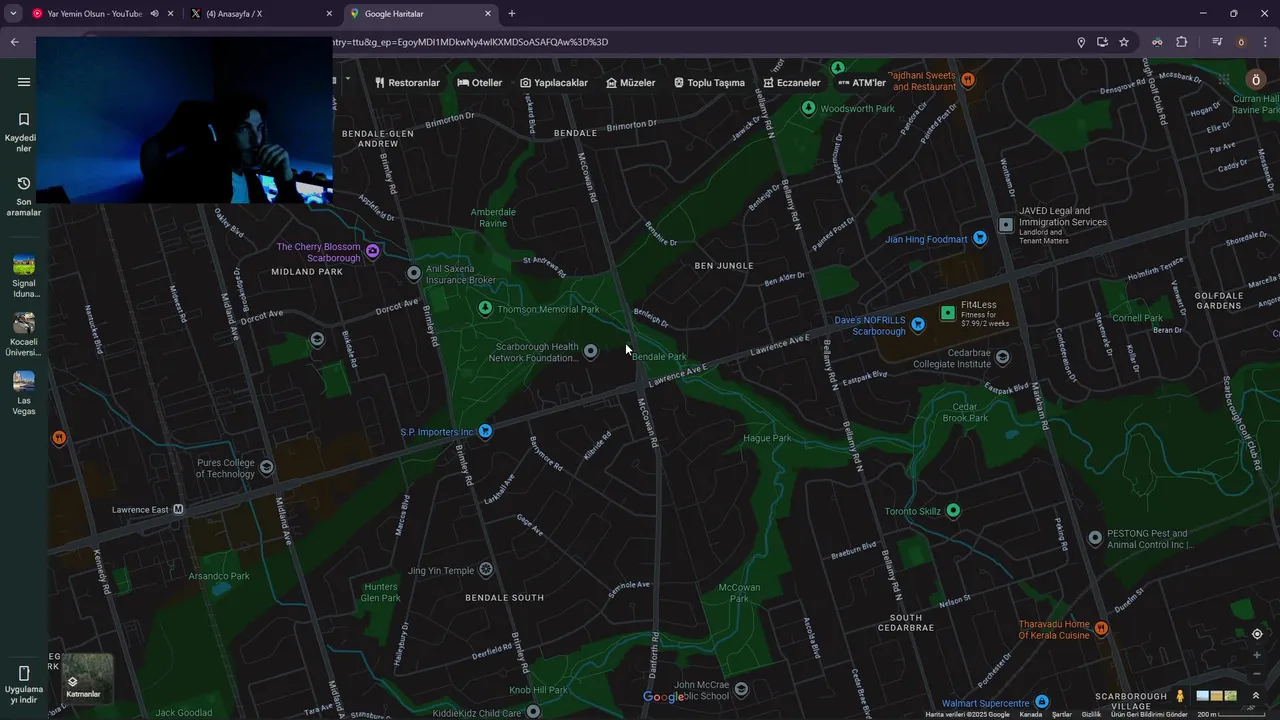This screenshot has height=720, width=1280.
Task: Go back with browser back arrow
Action: (14, 42)
